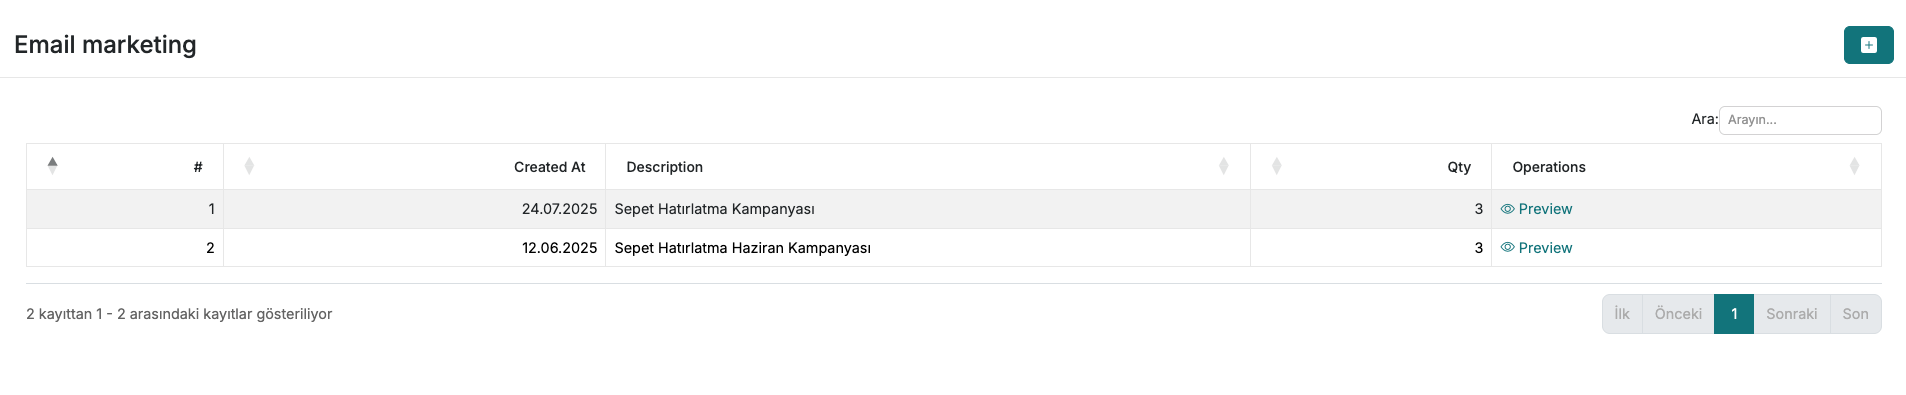Click eye icon for the Haziran campaign row
Viewport: 1906px width, 395px height.
click(1507, 248)
